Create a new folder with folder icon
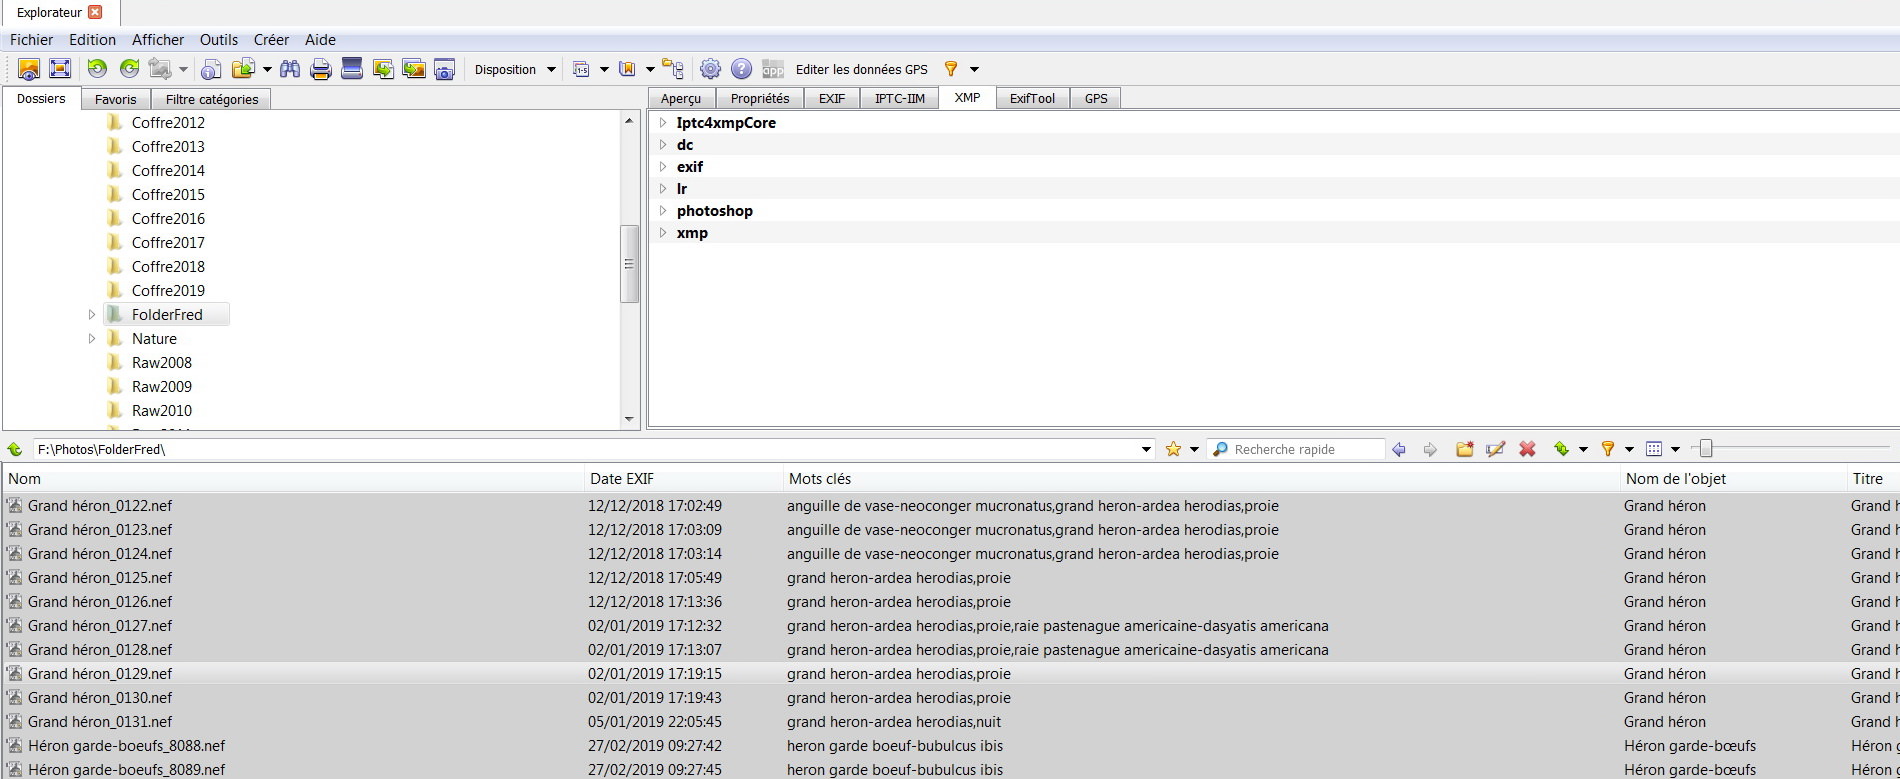 pos(1465,449)
